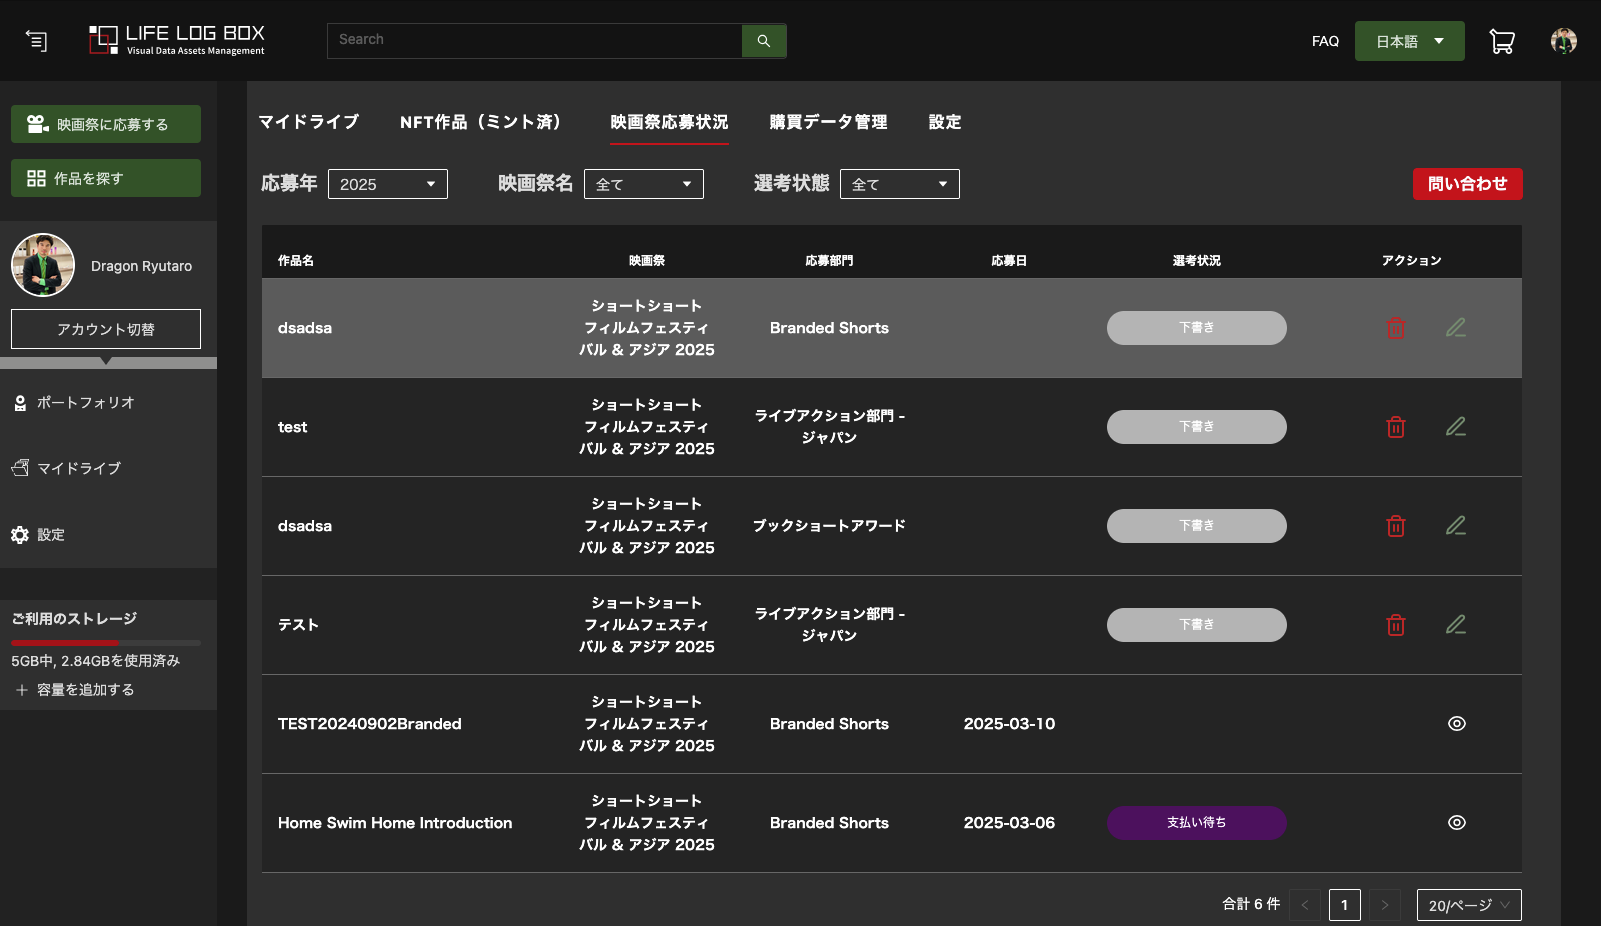The image size is (1601, 926).
Task: Click Dragon Ryutaro profile picture
Action: click(43, 265)
